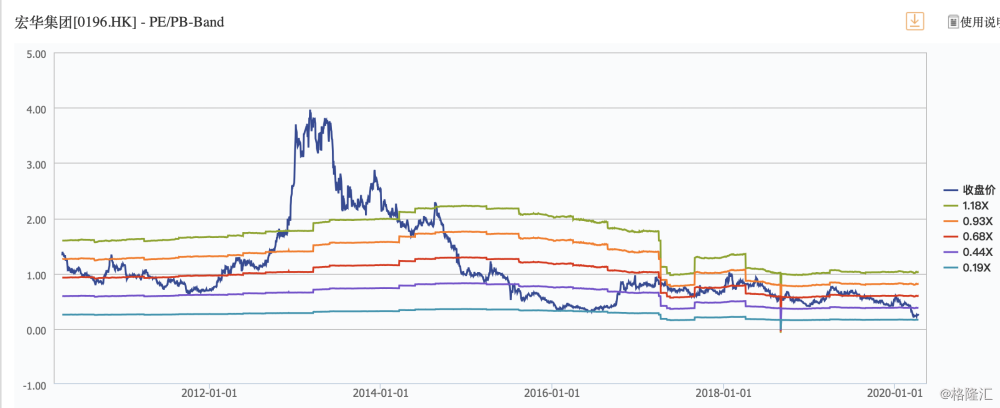Select the 2012-01-01 x-axis date label
This screenshot has height=408, width=1000.
pos(208,393)
